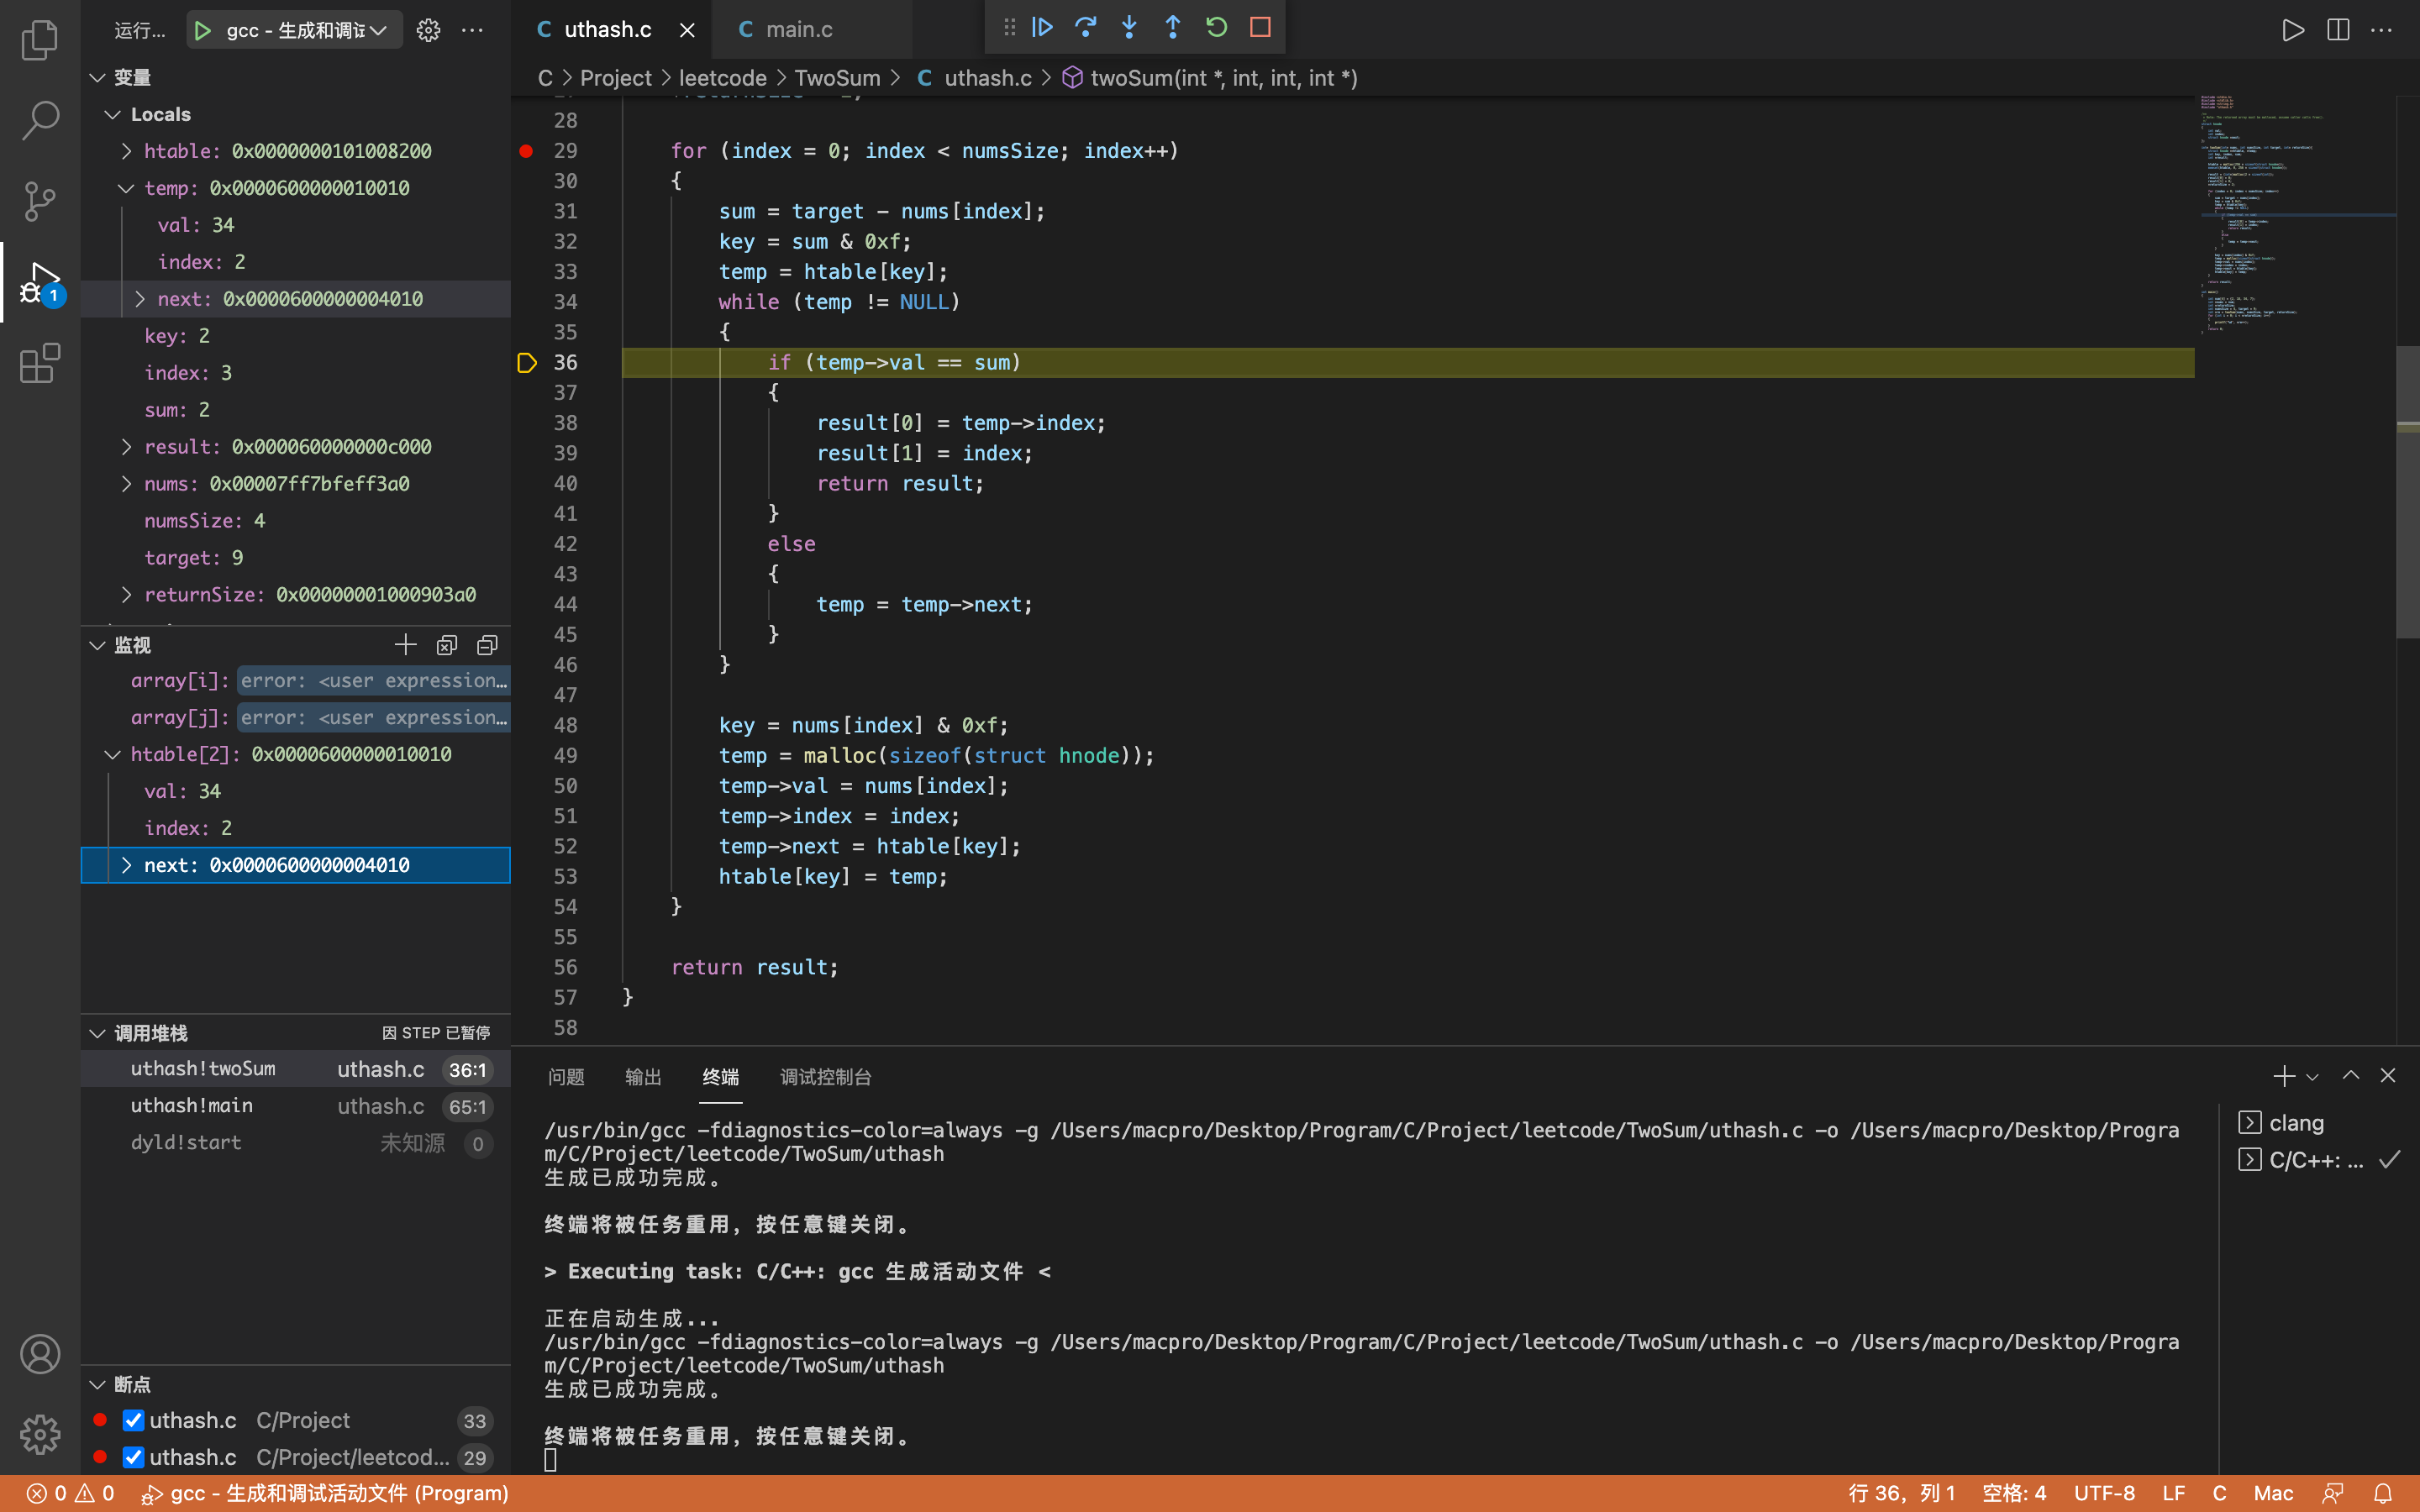
Task: Disable the uthash.c line 29 breakpoint
Action: [x=133, y=1457]
